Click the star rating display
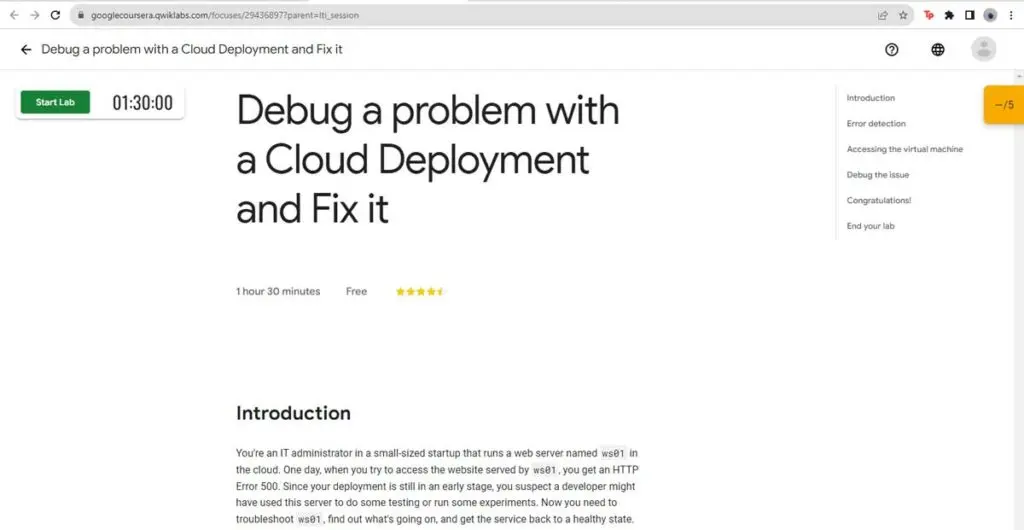The height and width of the screenshot is (530, 1024). [420, 292]
